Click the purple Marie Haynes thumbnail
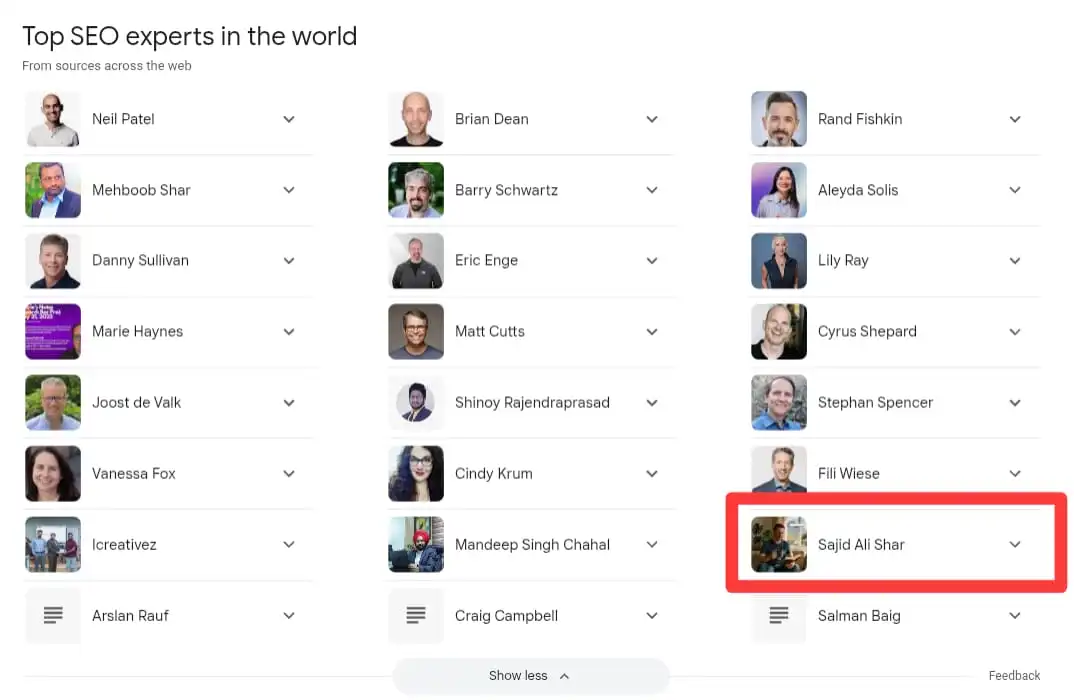Viewport: 1074px width, 700px height. tap(53, 332)
